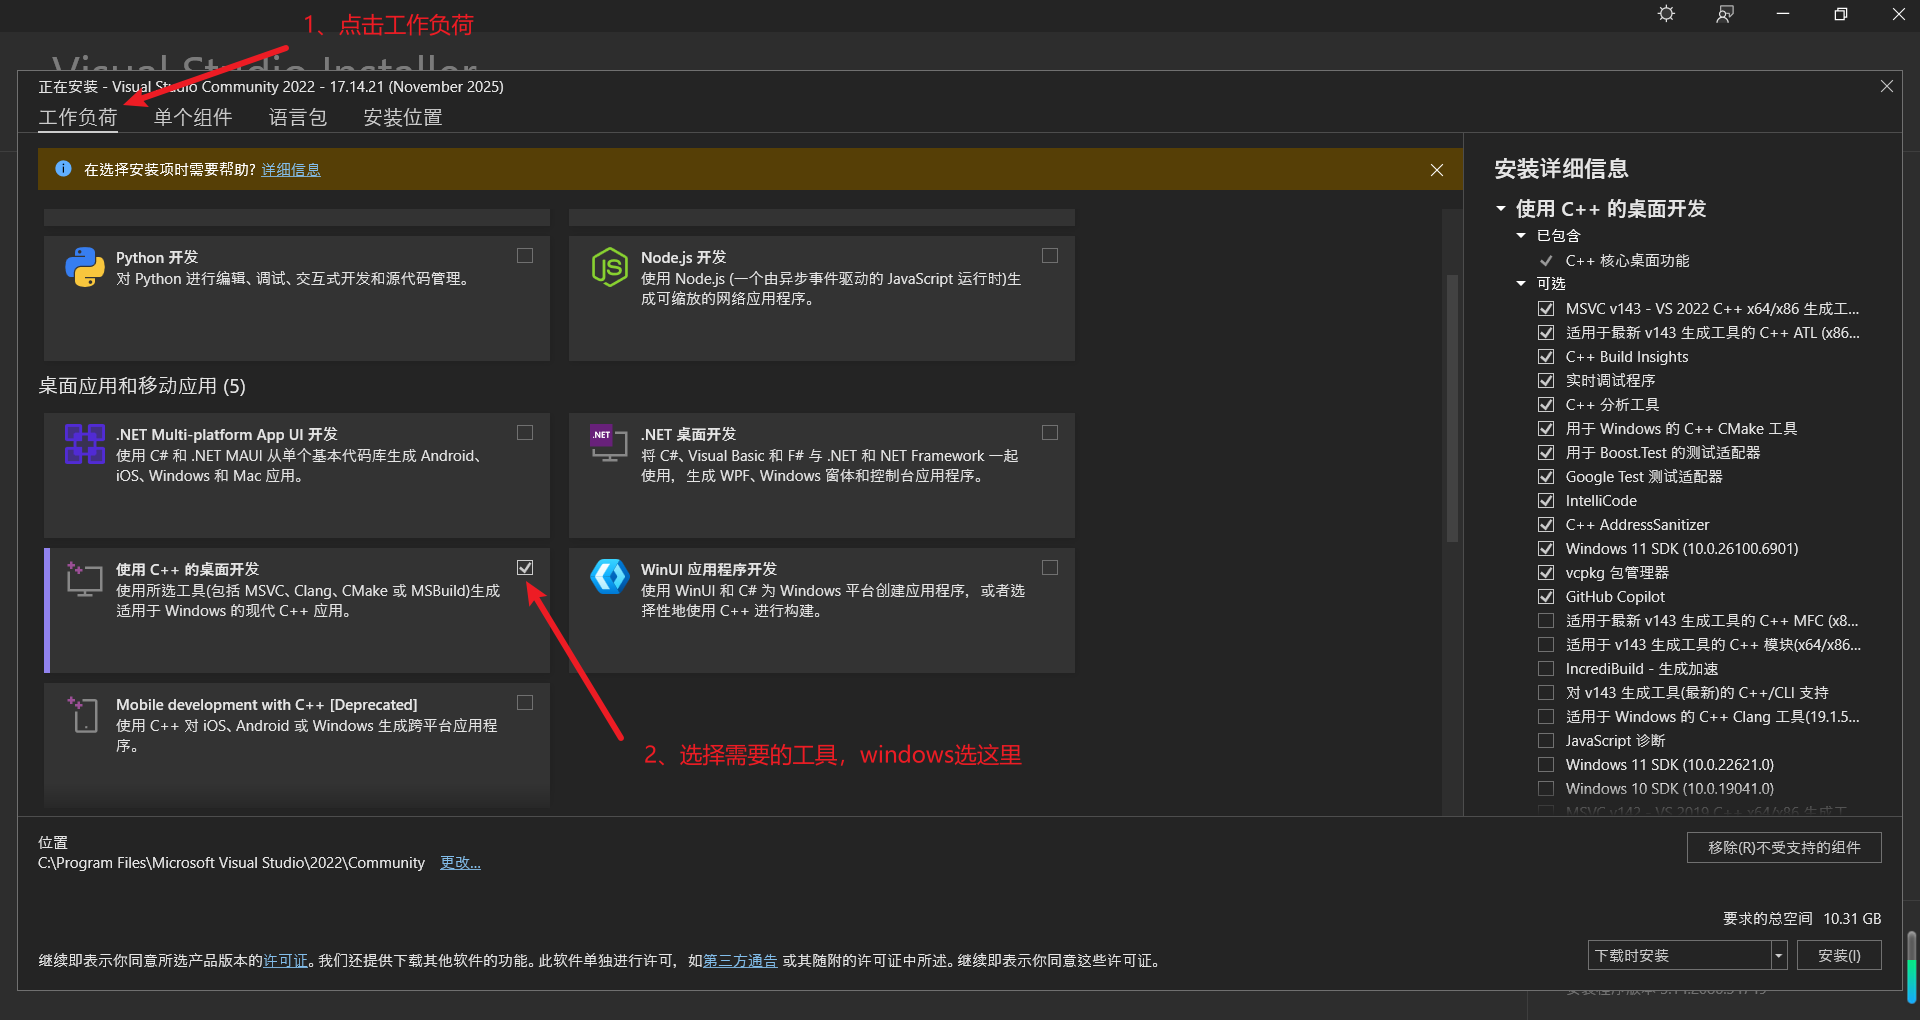Click 用于 Boost.Test 的测试适配器 label
Image resolution: width=1920 pixels, height=1020 pixels.
point(1663,453)
